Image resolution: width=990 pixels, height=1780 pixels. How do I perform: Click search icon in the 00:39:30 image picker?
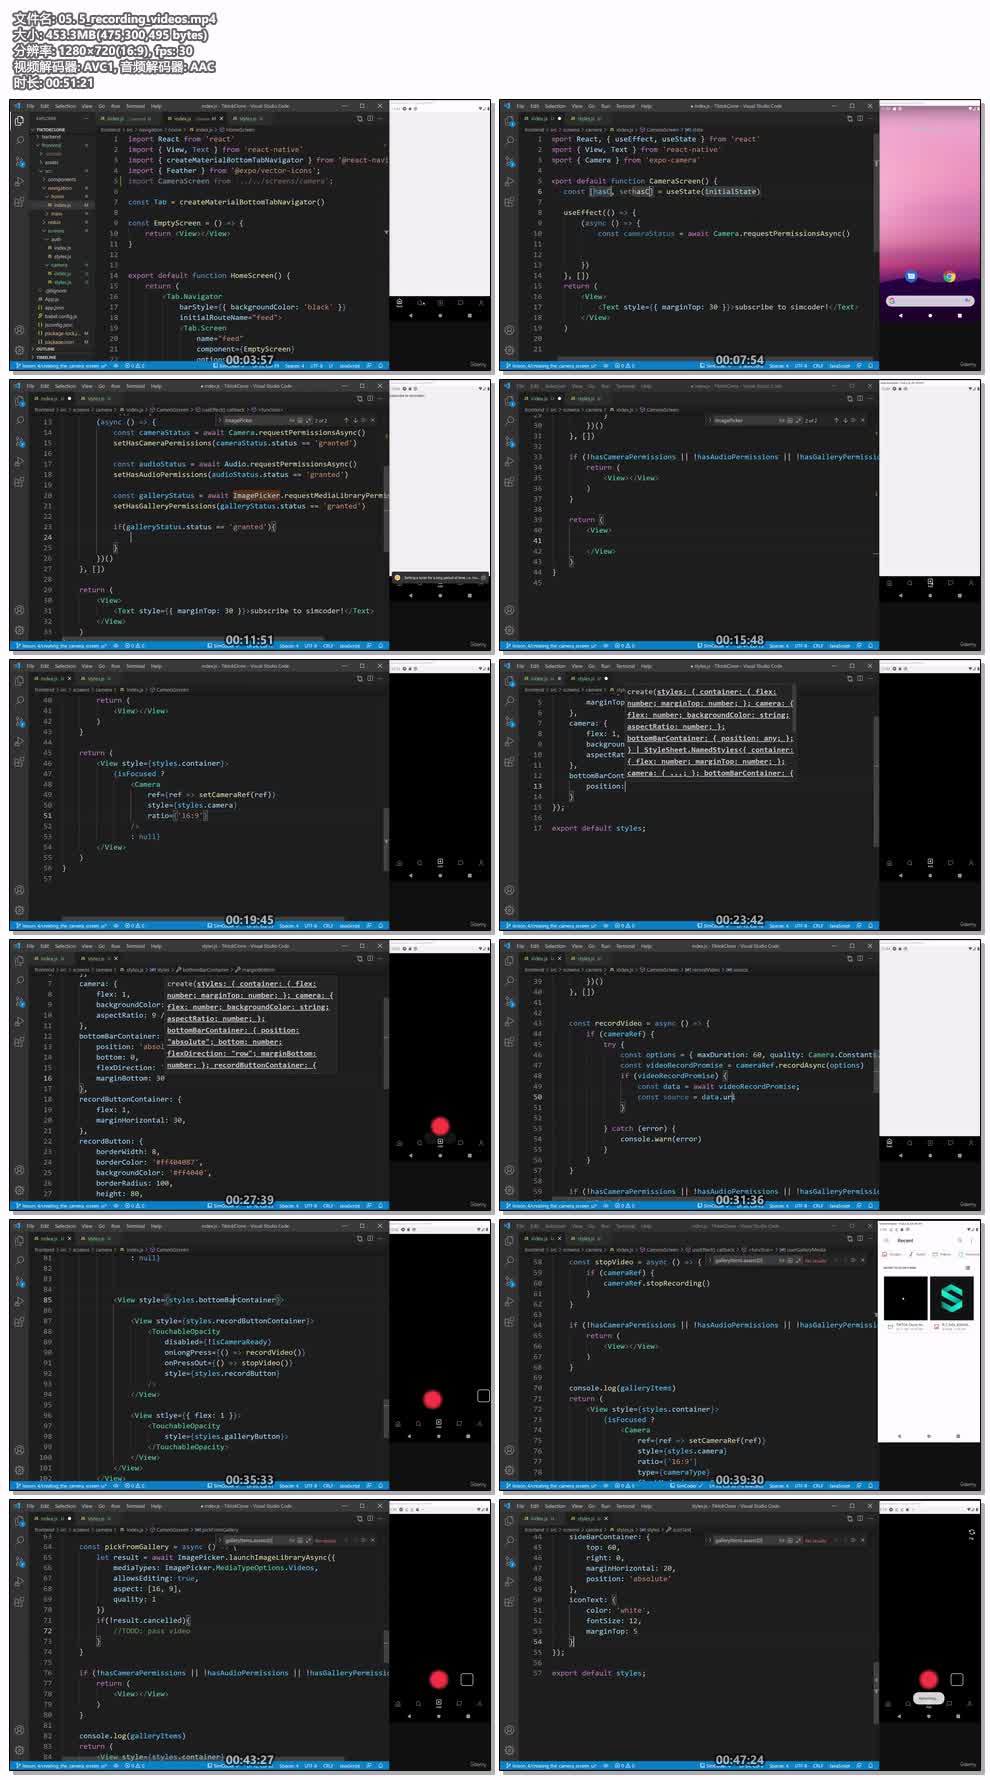pos(960,1241)
